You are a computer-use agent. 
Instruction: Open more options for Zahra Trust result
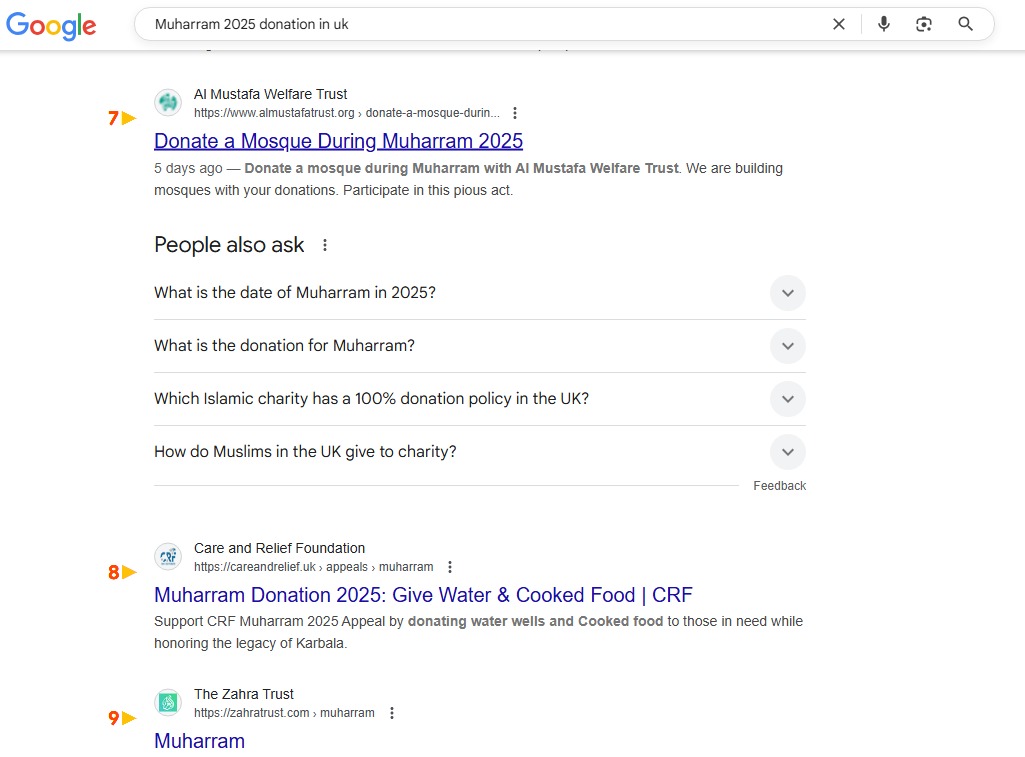(392, 713)
